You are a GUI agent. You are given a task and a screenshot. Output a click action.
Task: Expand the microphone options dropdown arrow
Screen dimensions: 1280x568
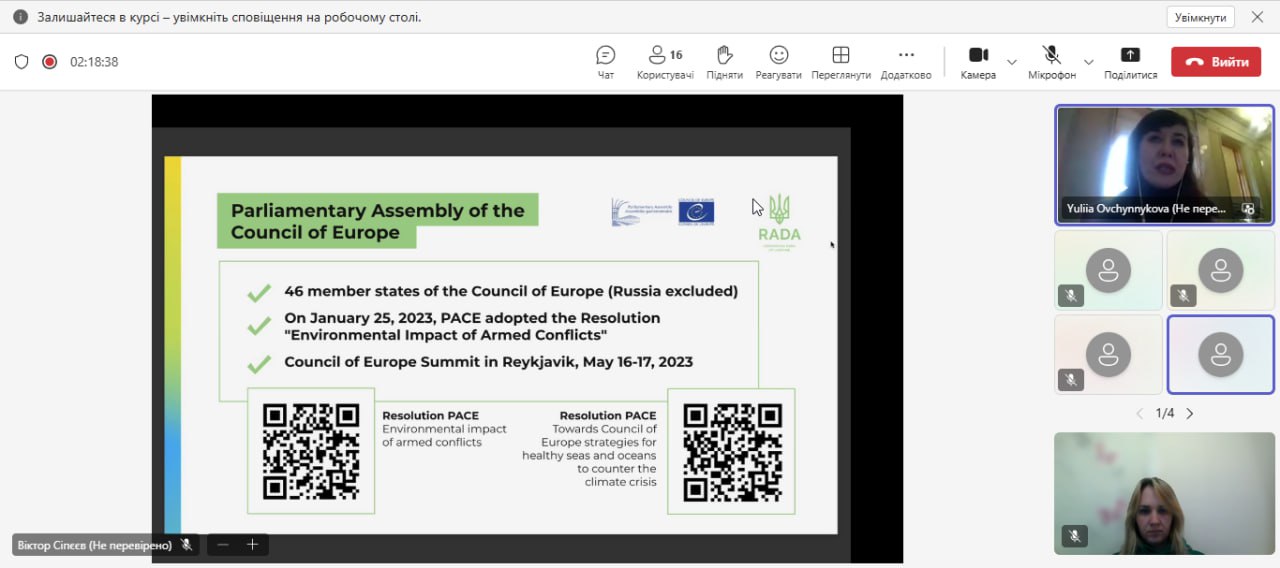[x=1089, y=62]
